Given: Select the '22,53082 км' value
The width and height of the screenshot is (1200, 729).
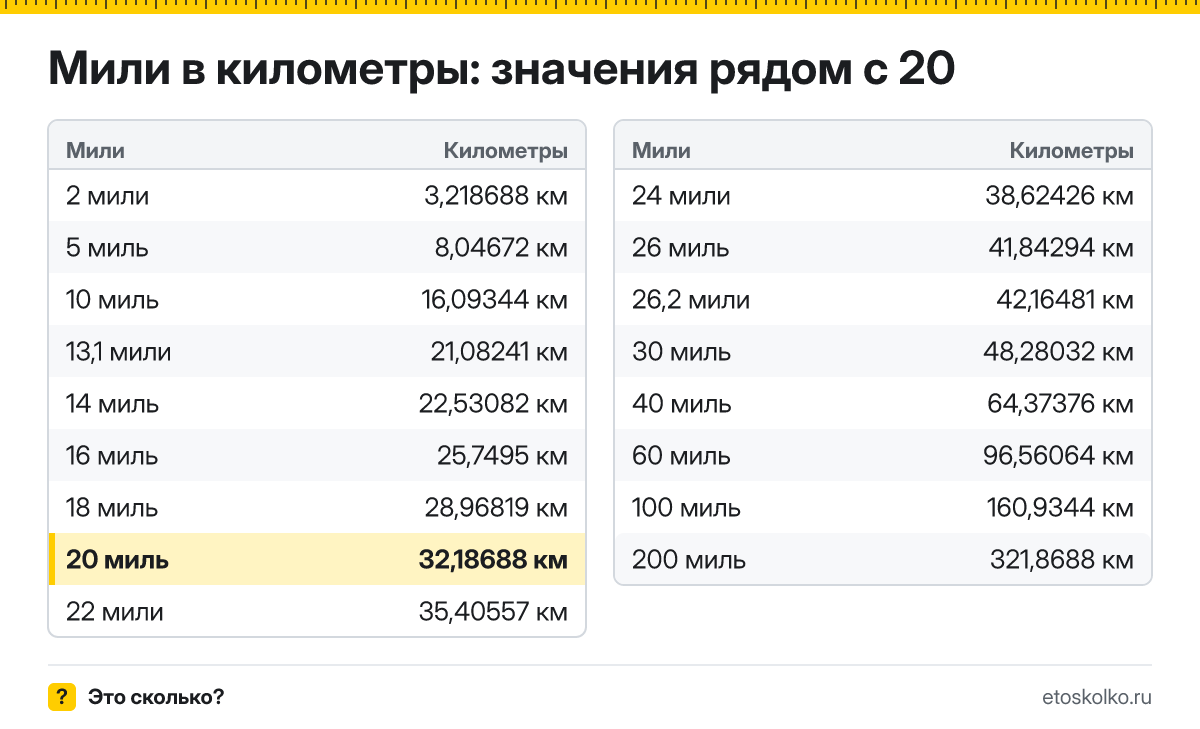Looking at the screenshot, I should [493, 404].
